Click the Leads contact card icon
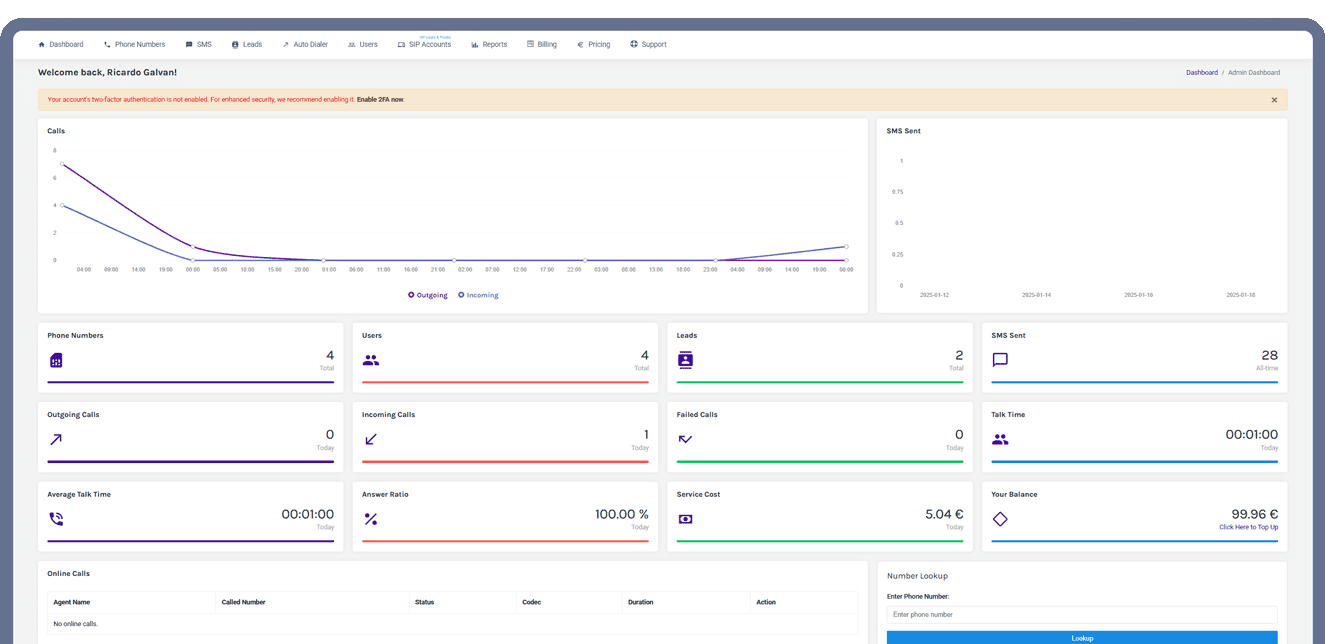This screenshot has width=1325, height=644. click(685, 360)
